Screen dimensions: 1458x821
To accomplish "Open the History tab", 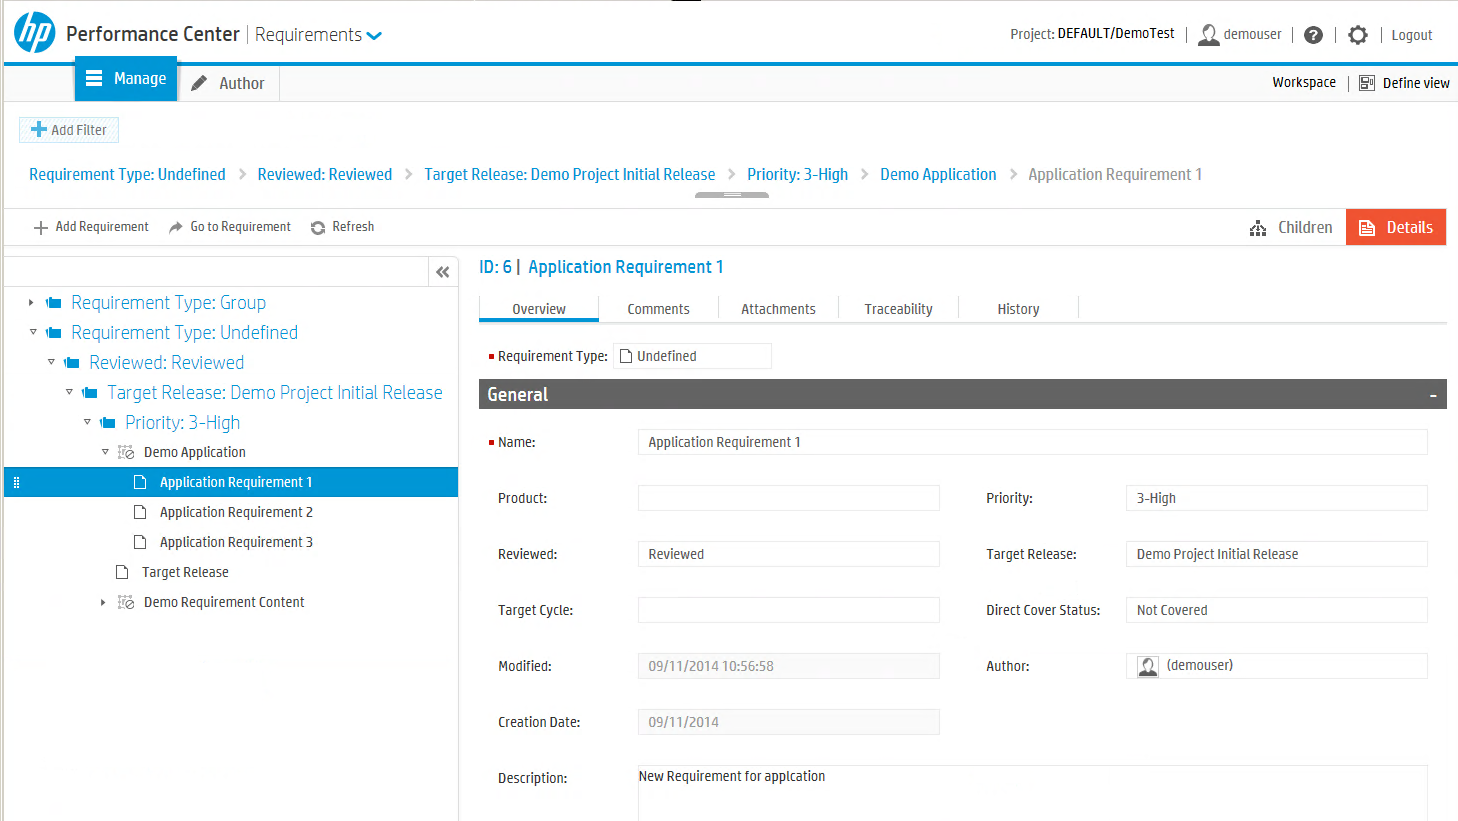I will (1018, 309).
